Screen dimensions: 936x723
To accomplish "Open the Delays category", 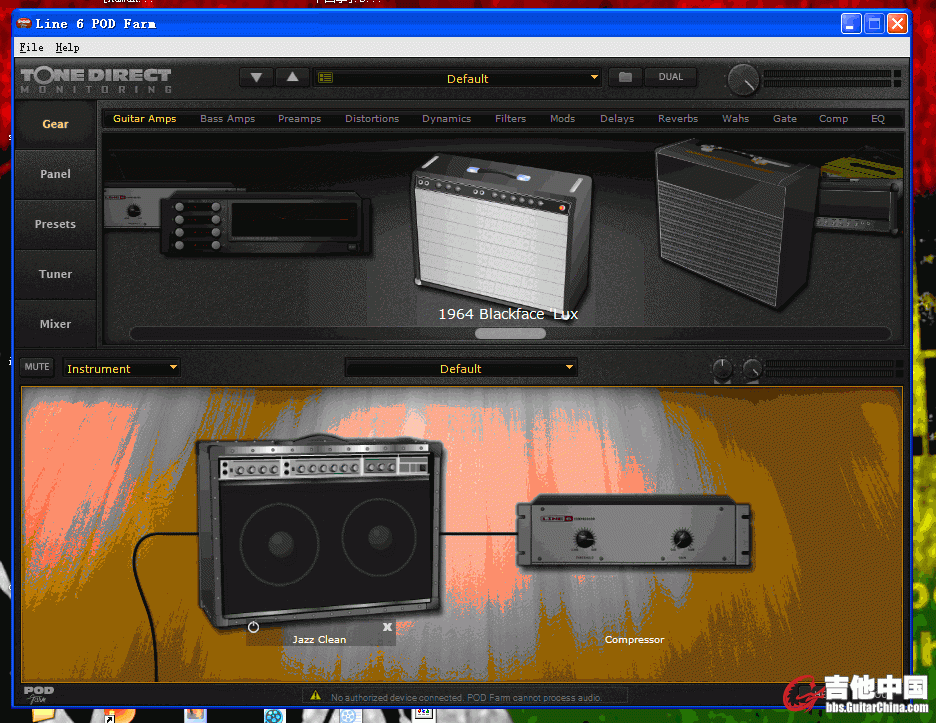I will pos(617,118).
